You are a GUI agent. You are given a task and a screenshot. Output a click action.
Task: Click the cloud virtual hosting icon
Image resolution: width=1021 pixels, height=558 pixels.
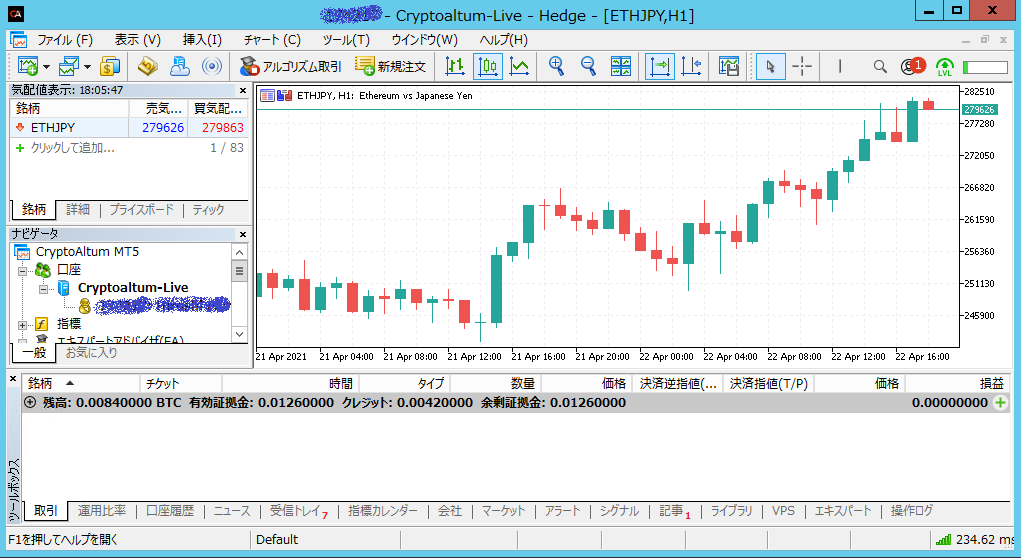point(180,66)
